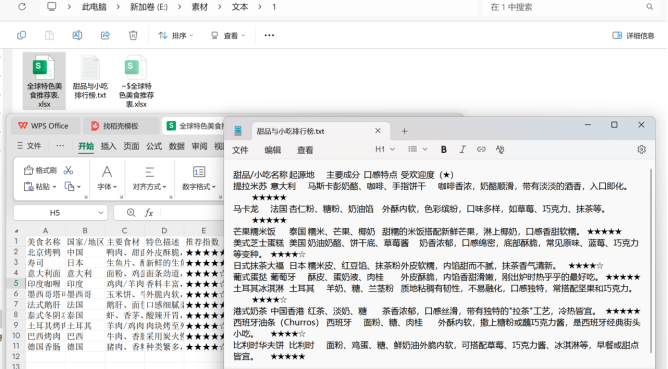Switch to 审阅 ribbon tab in WPS
The image size is (668, 369).
pos(199,146)
